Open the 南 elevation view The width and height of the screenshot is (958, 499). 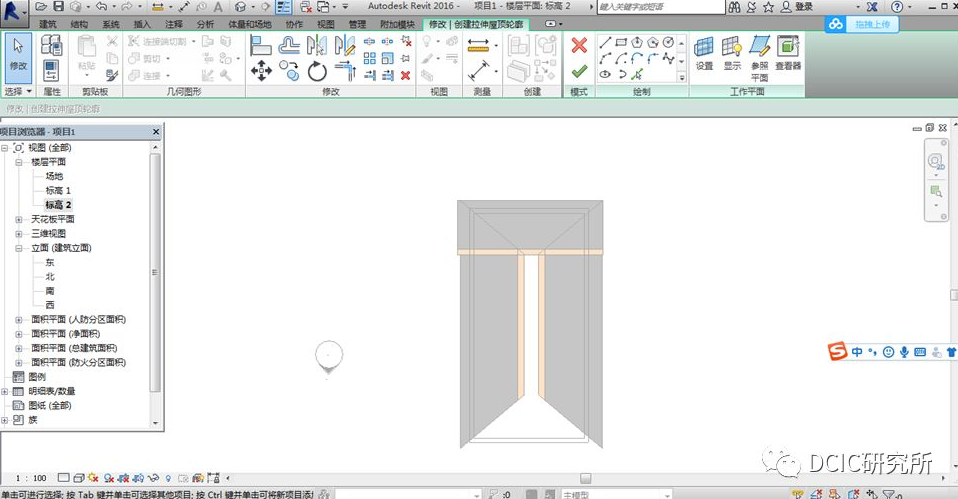click(49, 291)
